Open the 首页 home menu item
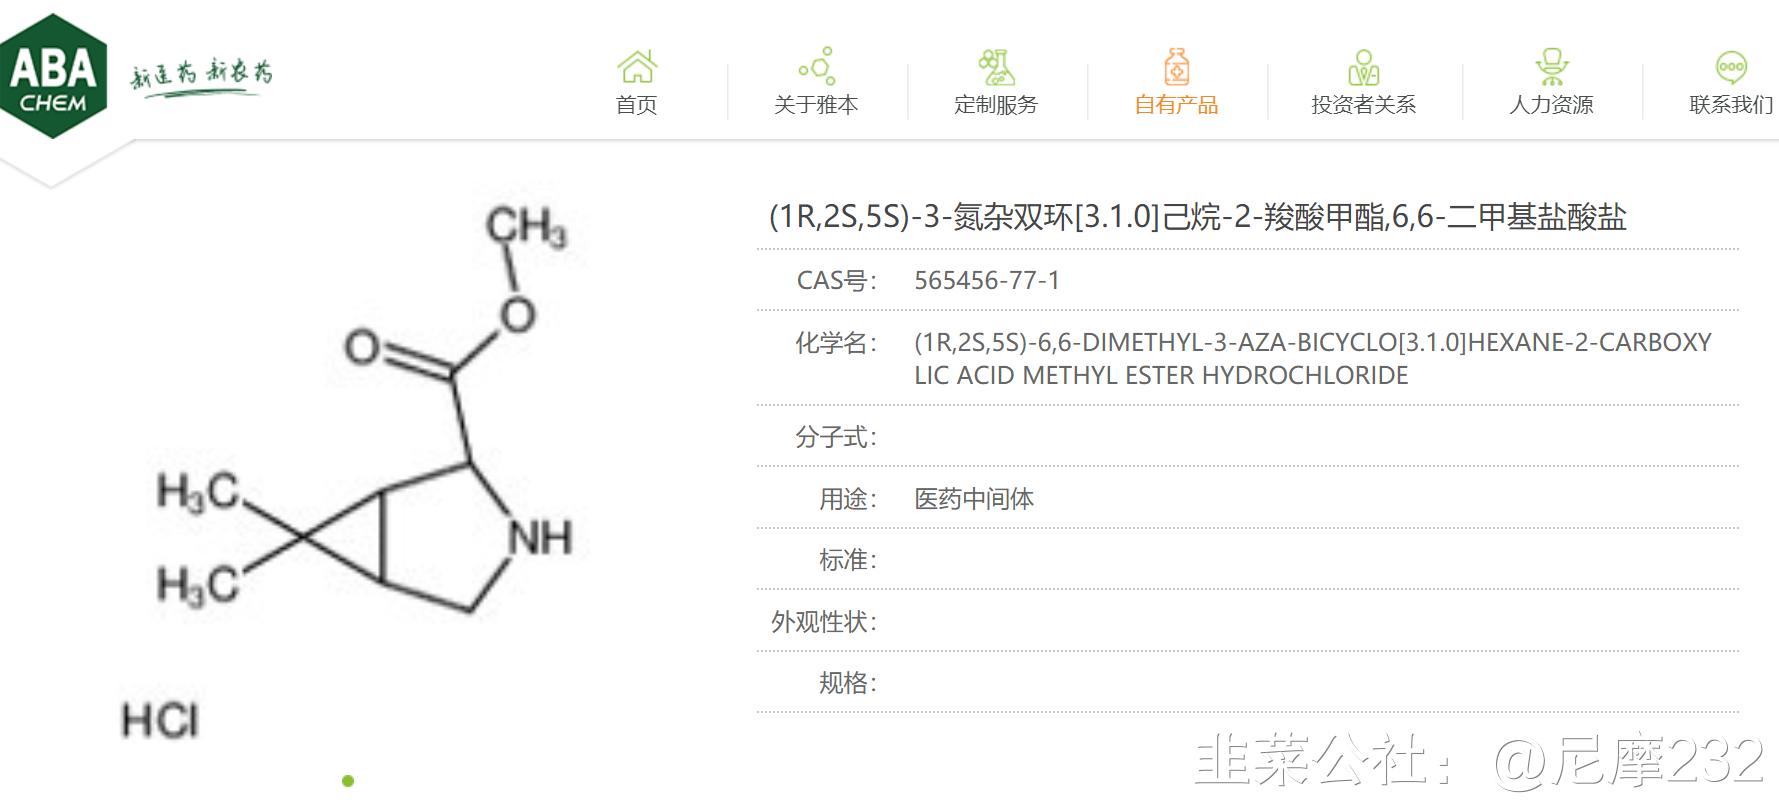 click(x=637, y=105)
